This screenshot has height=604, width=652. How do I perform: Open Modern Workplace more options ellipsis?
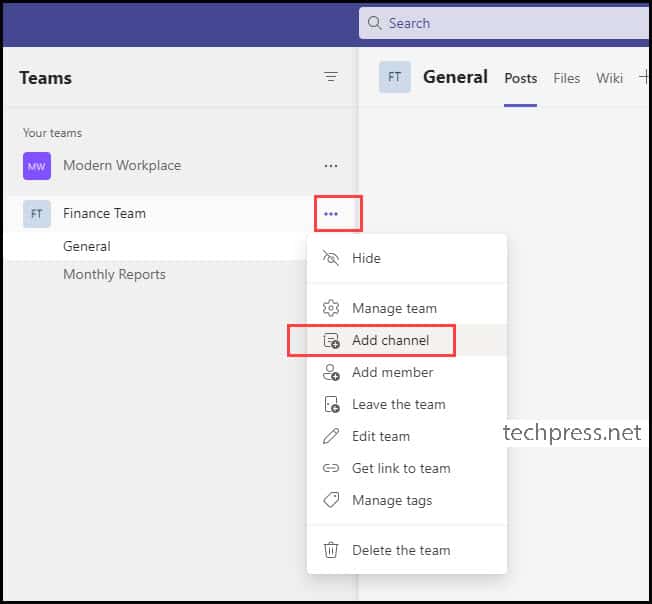point(331,166)
